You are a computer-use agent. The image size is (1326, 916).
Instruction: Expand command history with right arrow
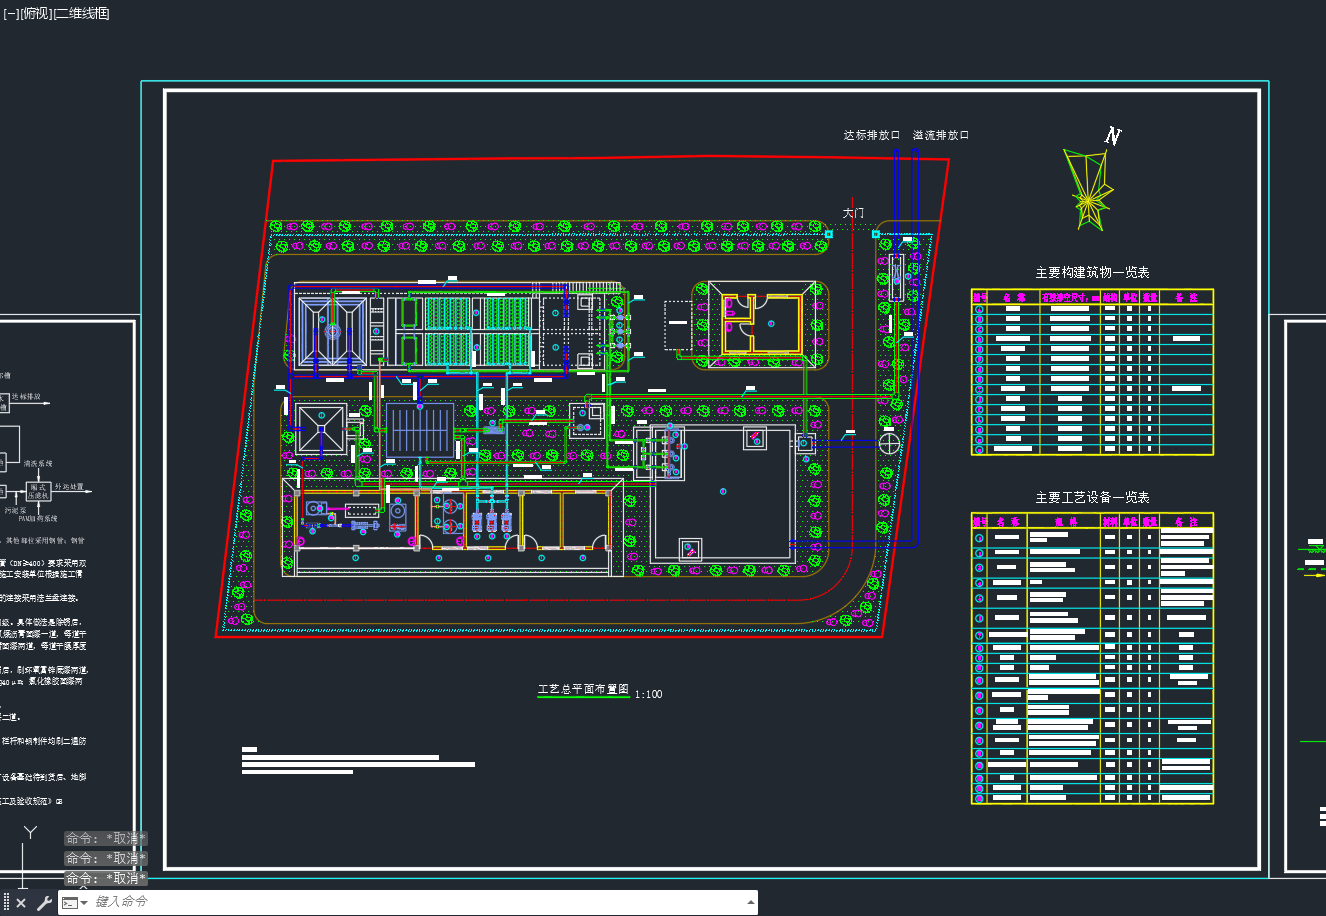click(x=751, y=903)
